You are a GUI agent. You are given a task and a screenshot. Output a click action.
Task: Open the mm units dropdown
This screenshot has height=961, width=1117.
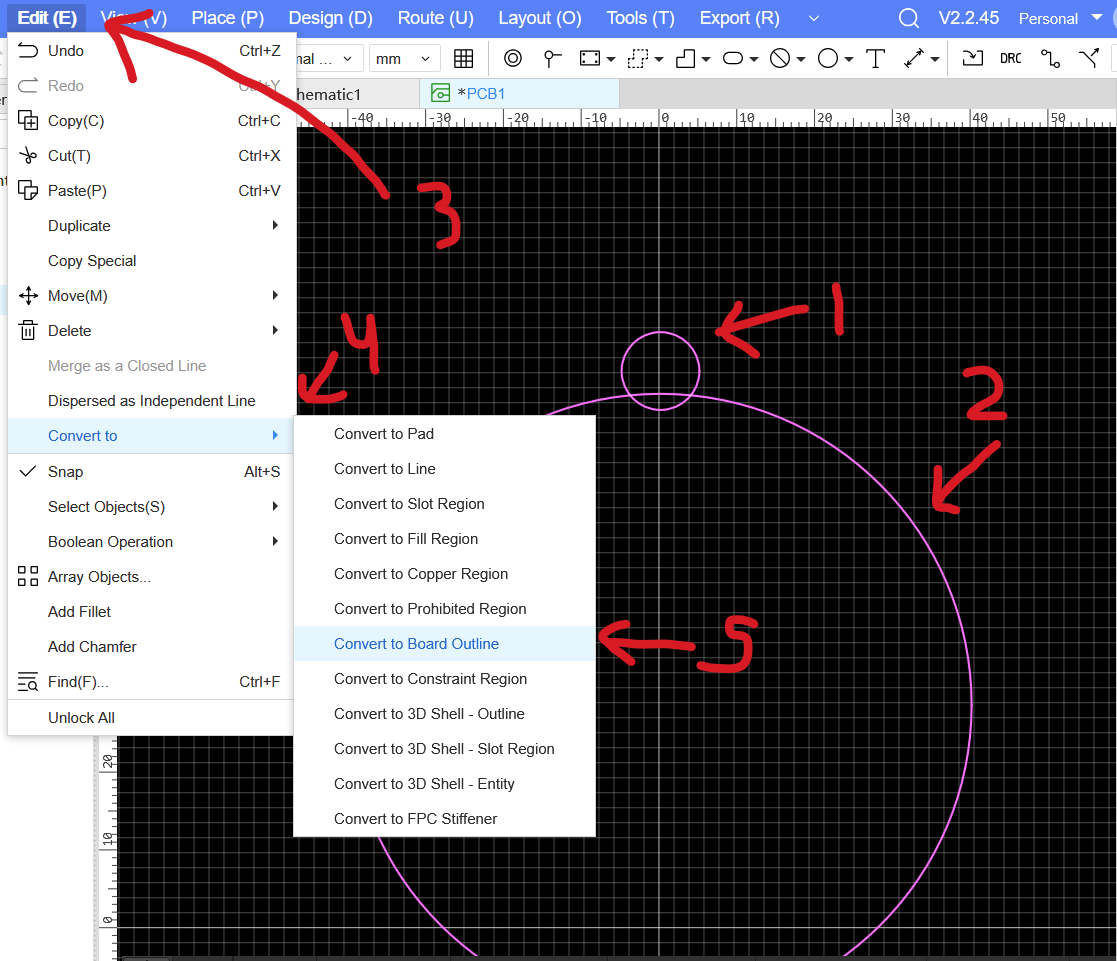click(x=404, y=59)
